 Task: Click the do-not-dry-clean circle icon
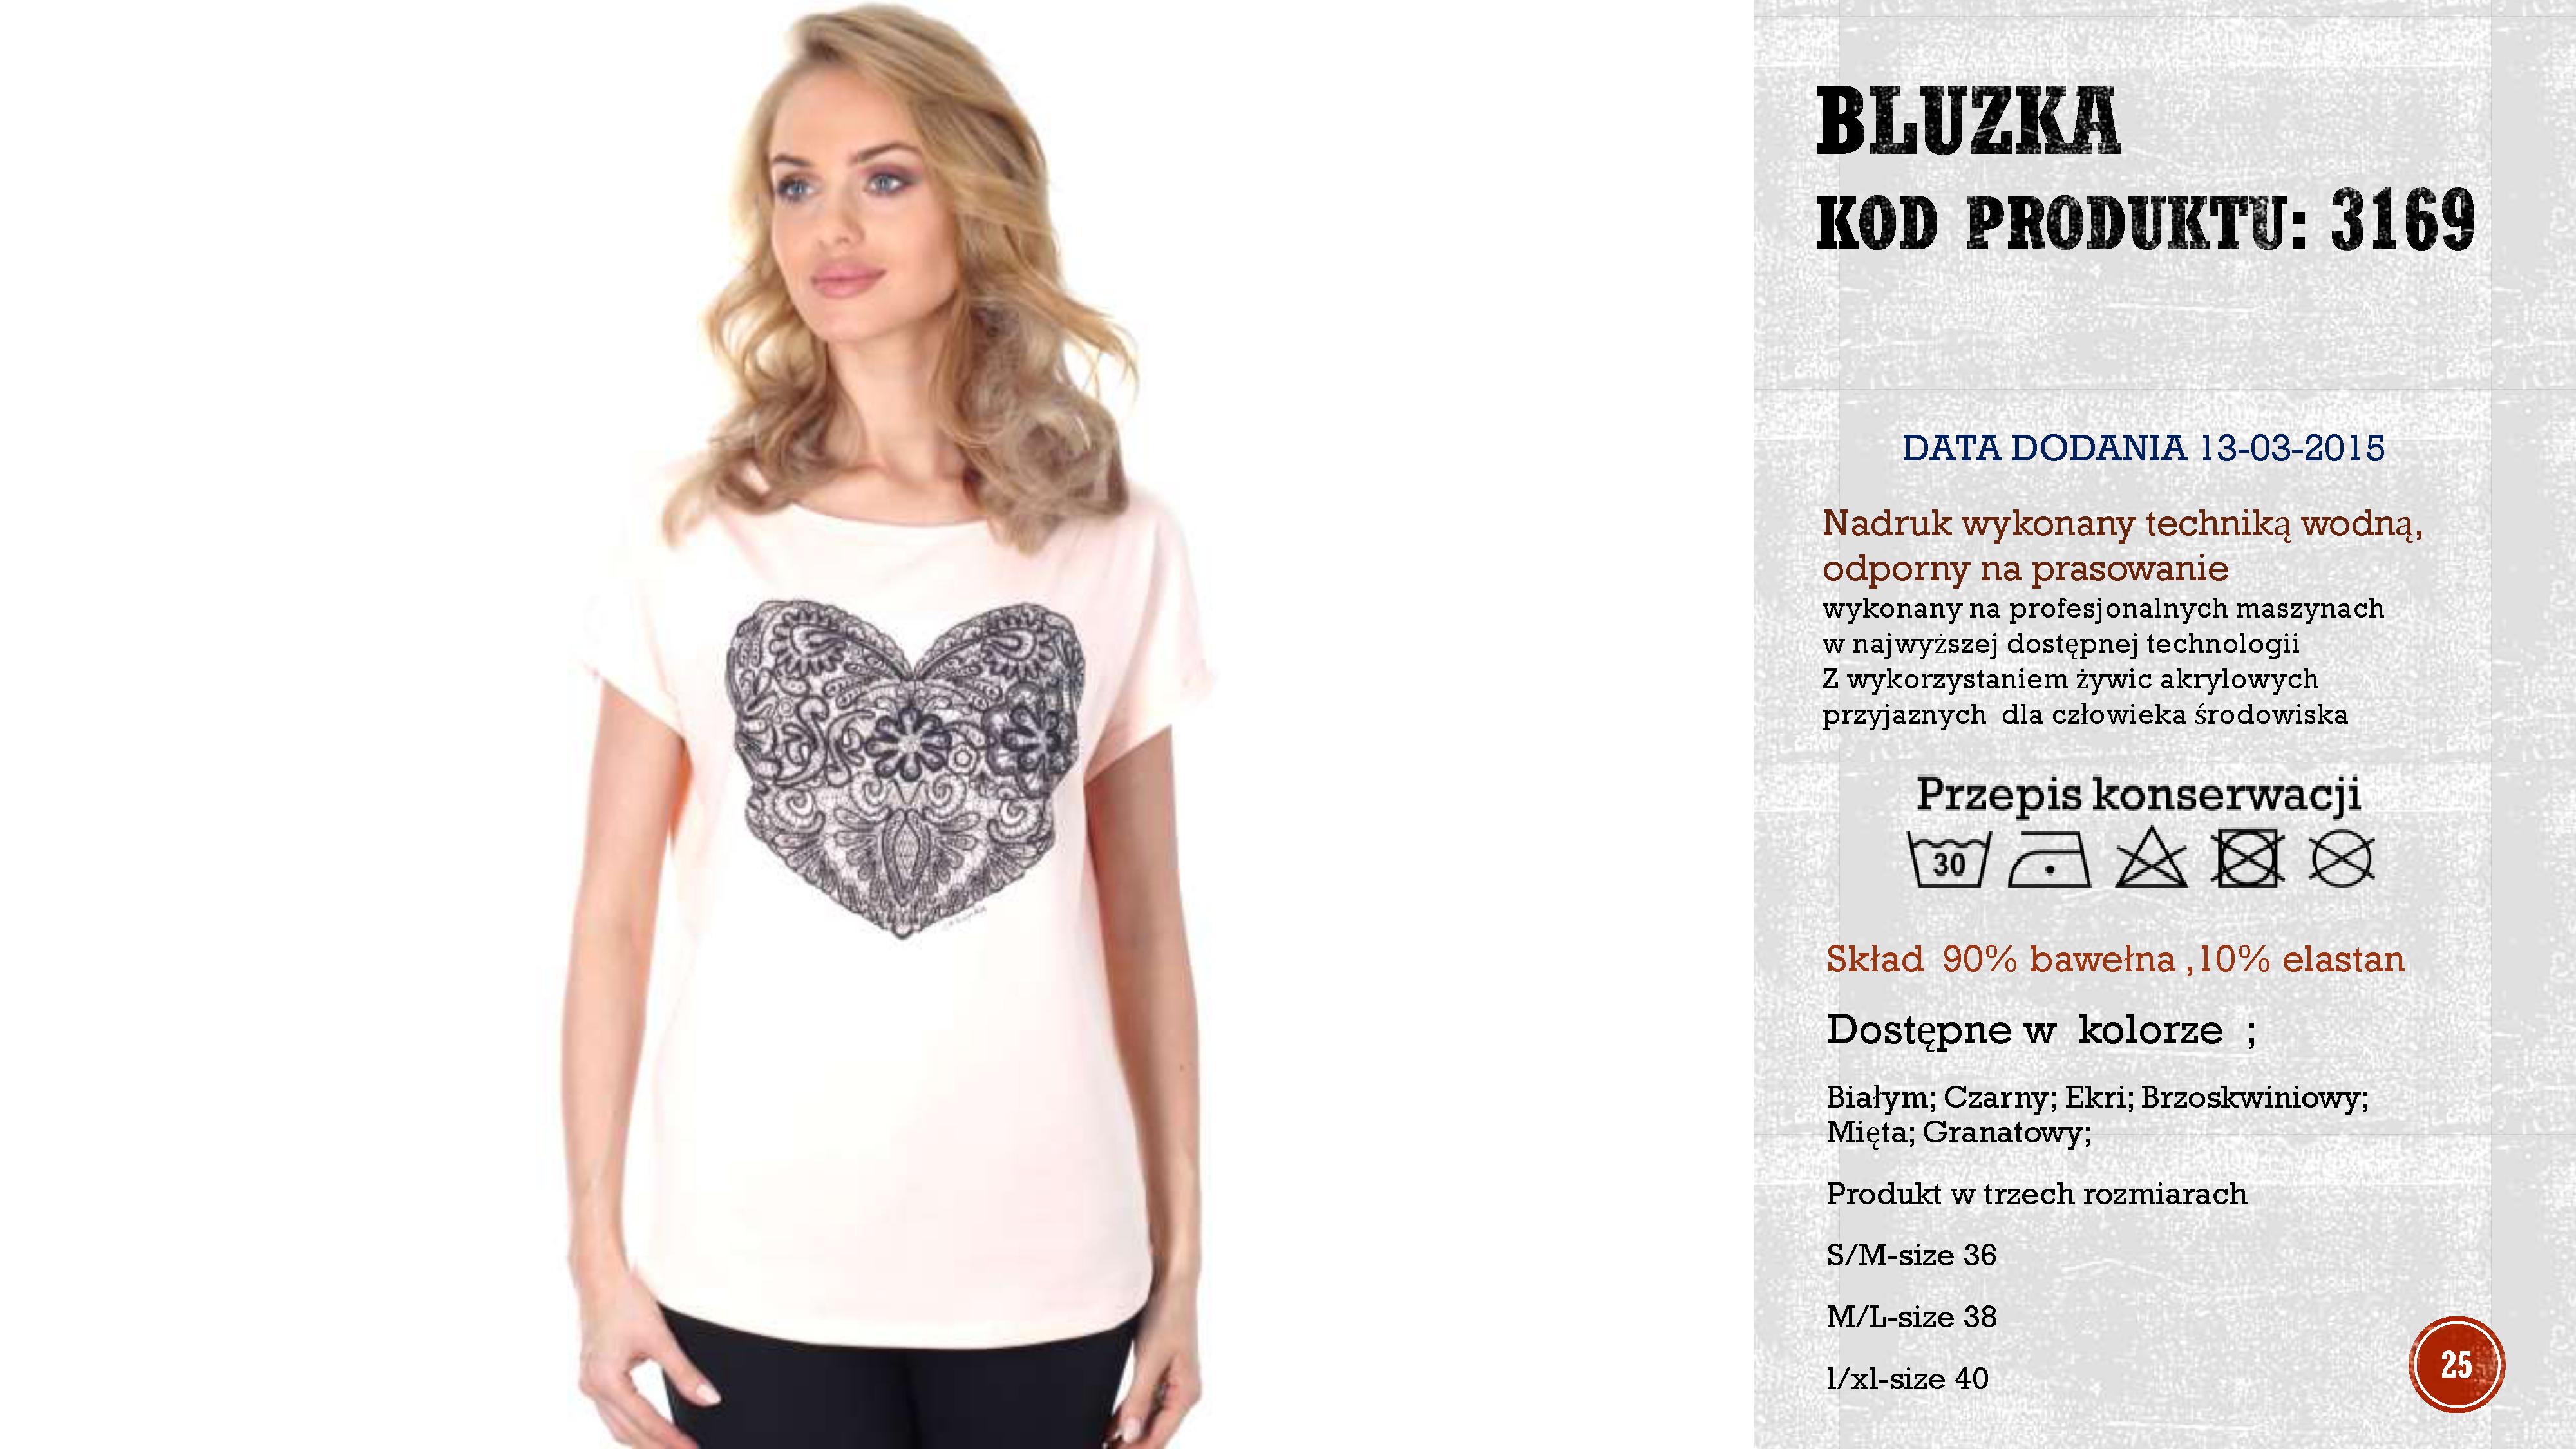2342,859
